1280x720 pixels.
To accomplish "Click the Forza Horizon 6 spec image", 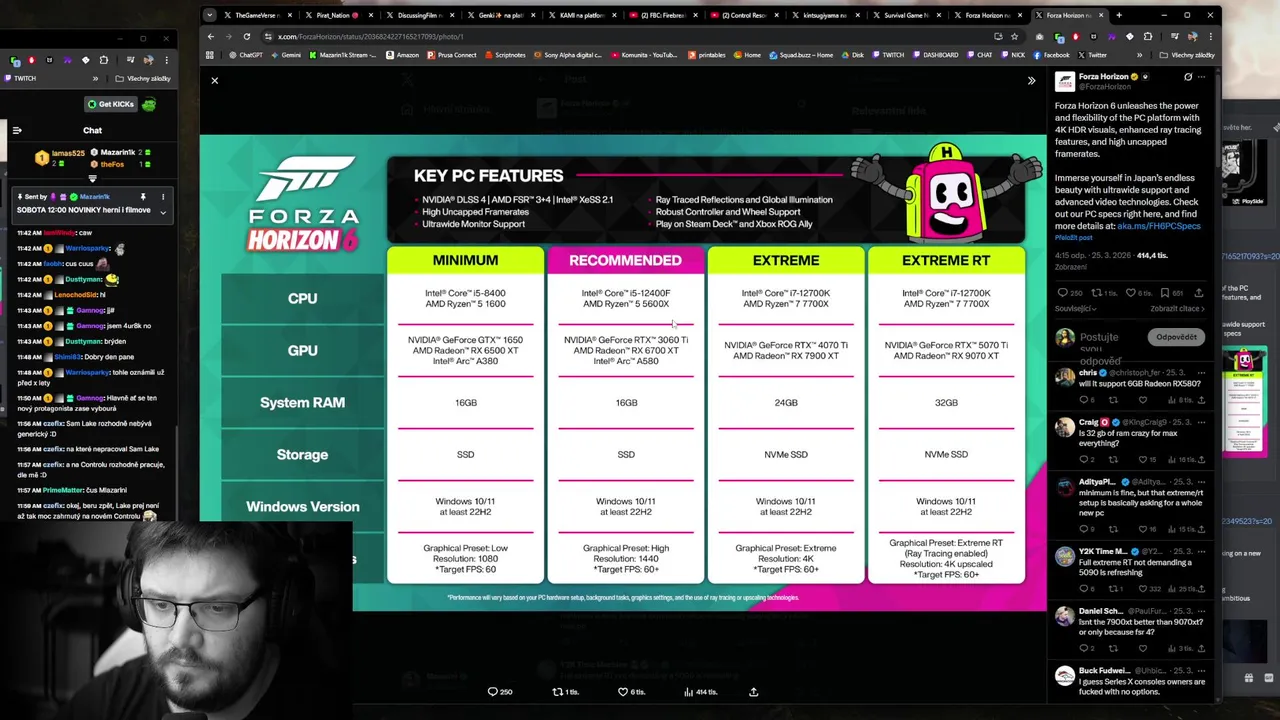I will (x=623, y=372).
